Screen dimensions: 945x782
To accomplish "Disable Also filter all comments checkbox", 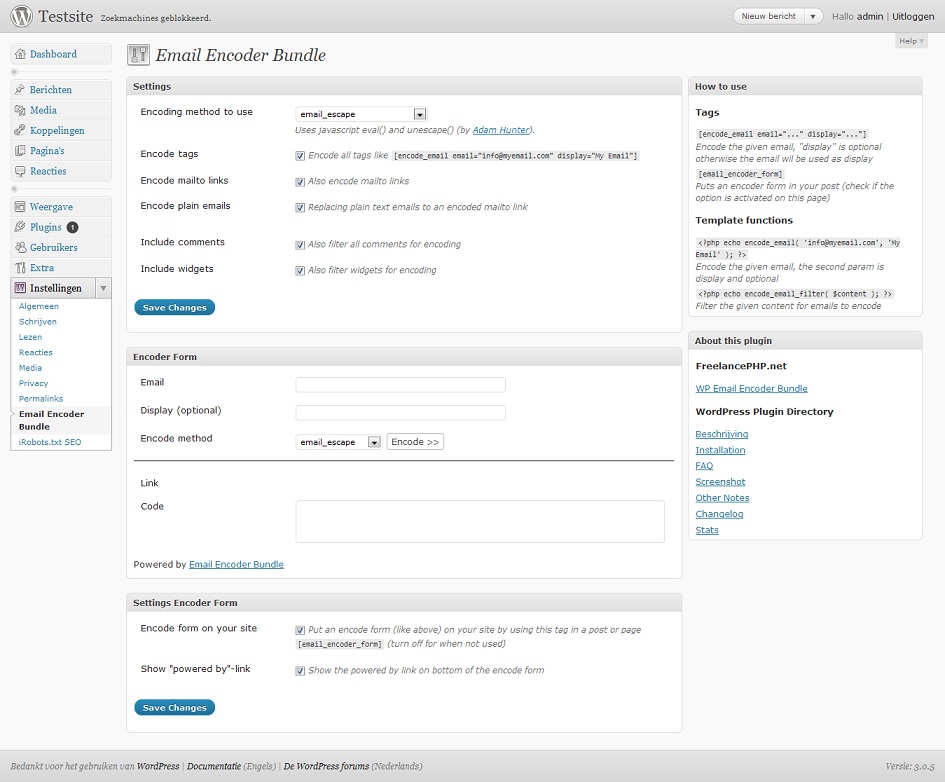I will pos(300,245).
